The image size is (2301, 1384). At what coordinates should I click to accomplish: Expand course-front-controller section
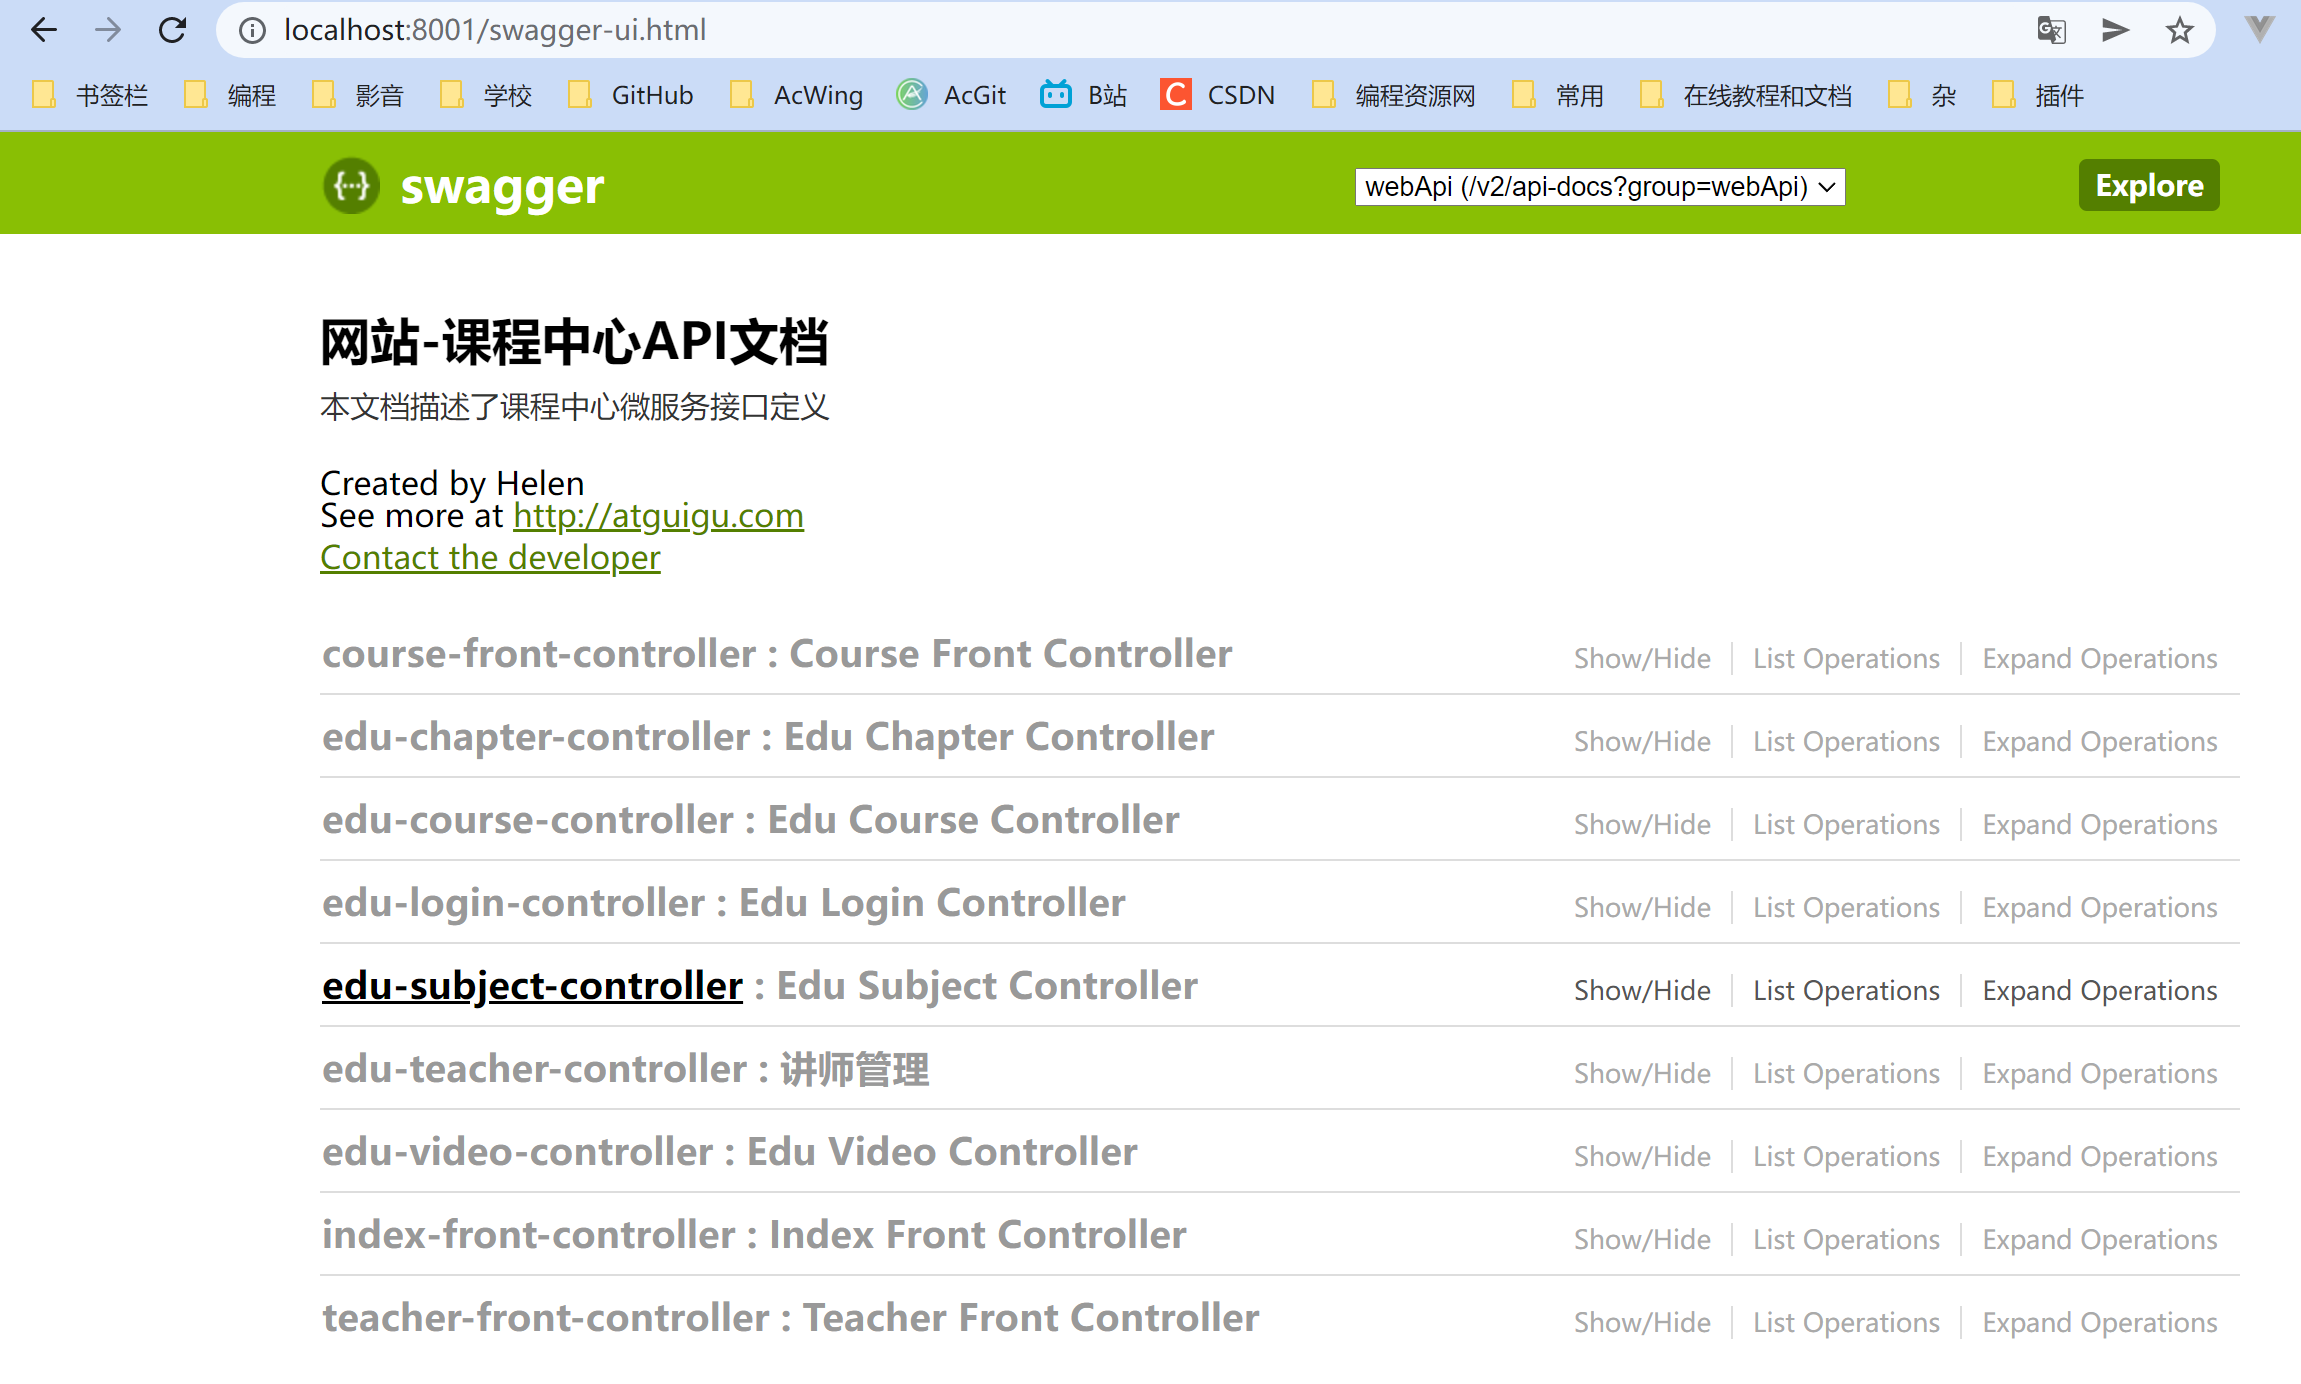click(x=539, y=654)
